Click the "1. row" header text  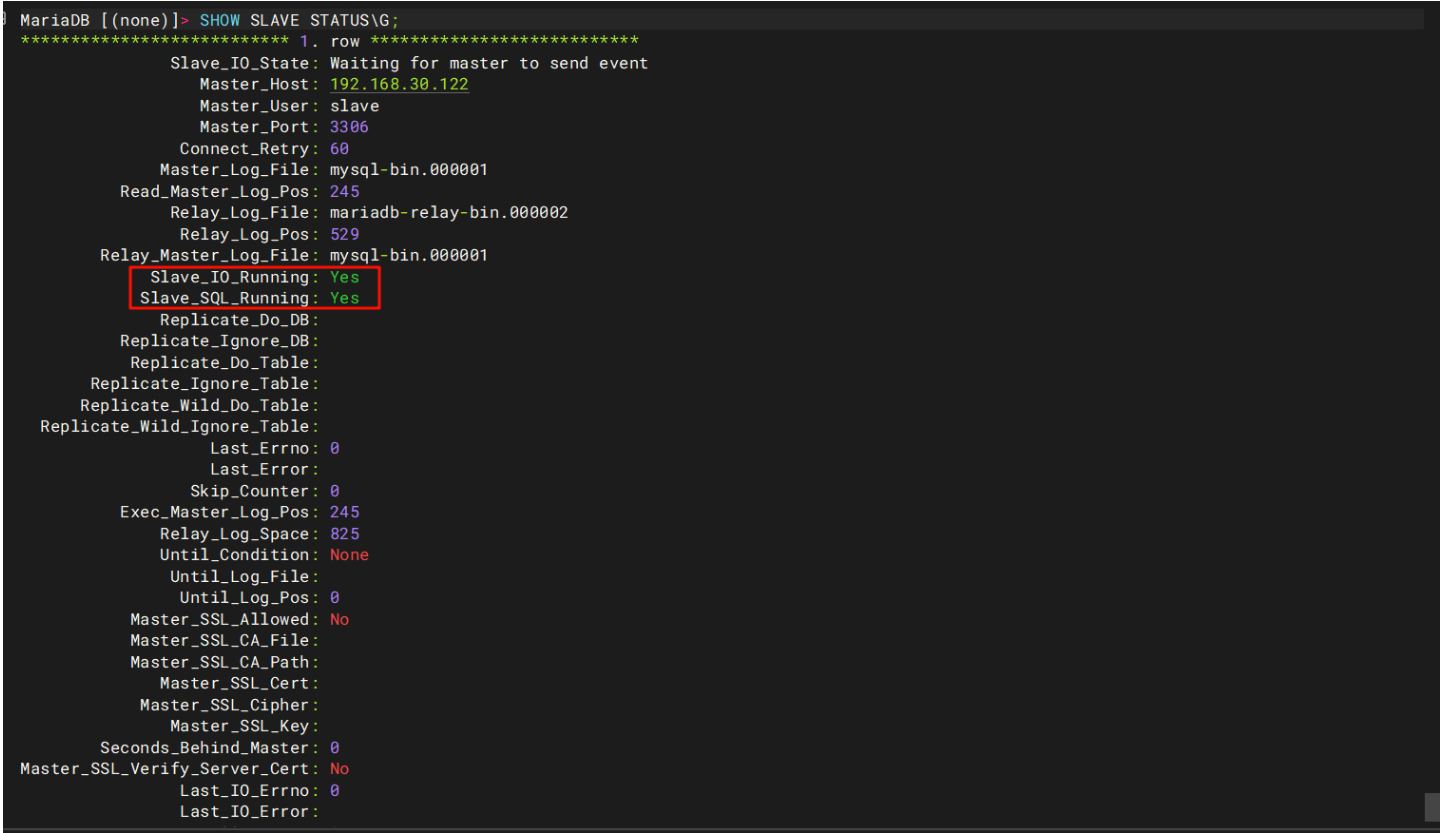click(329, 42)
